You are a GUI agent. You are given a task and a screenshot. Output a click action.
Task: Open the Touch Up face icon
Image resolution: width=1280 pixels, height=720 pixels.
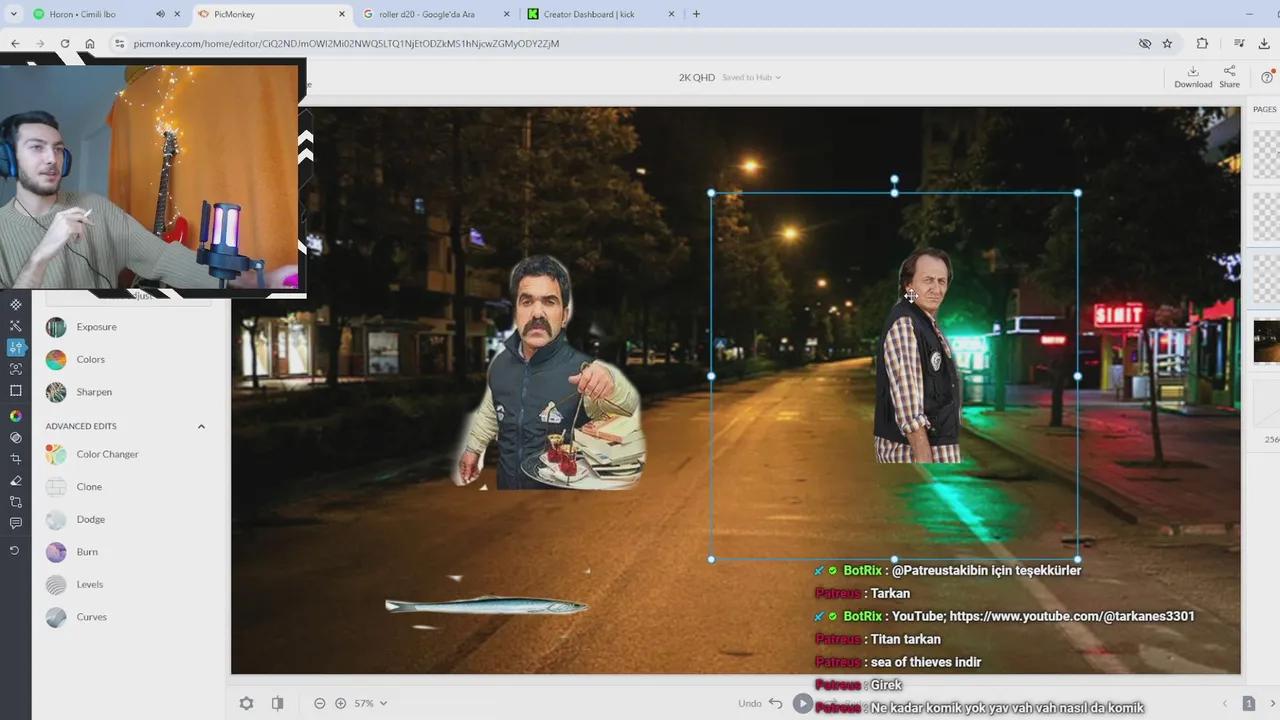(x=15, y=369)
